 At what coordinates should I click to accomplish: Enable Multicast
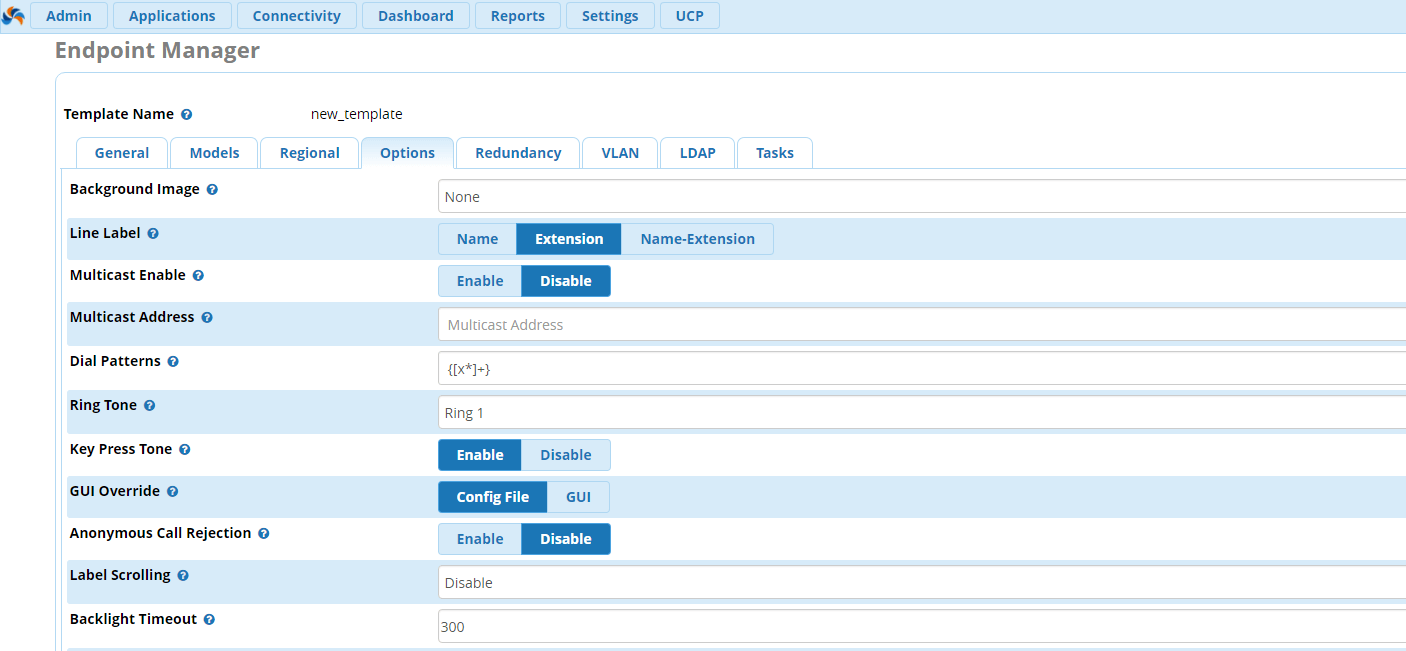pos(480,281)
